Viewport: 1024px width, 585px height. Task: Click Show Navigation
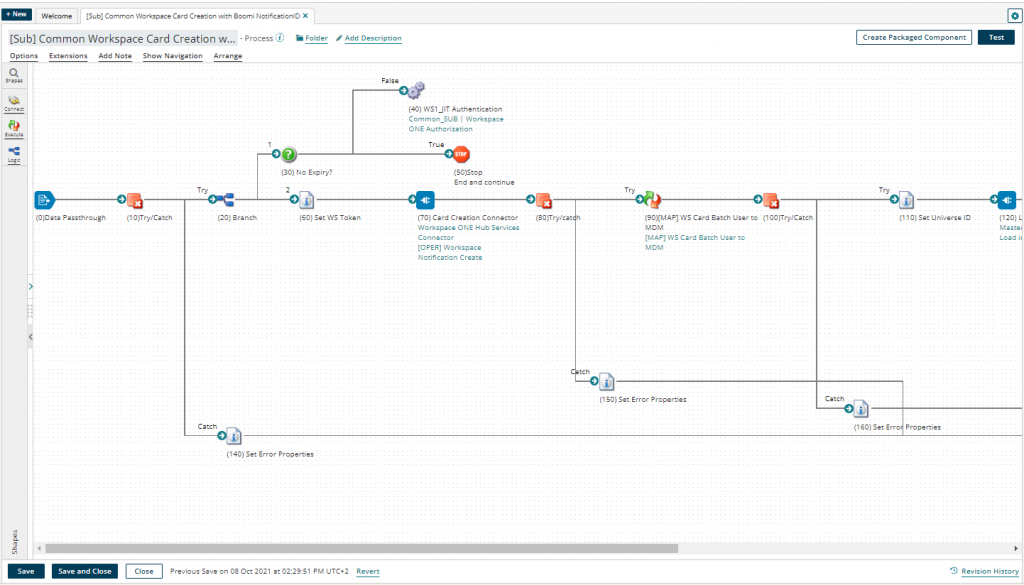click(x=172, y=56)
